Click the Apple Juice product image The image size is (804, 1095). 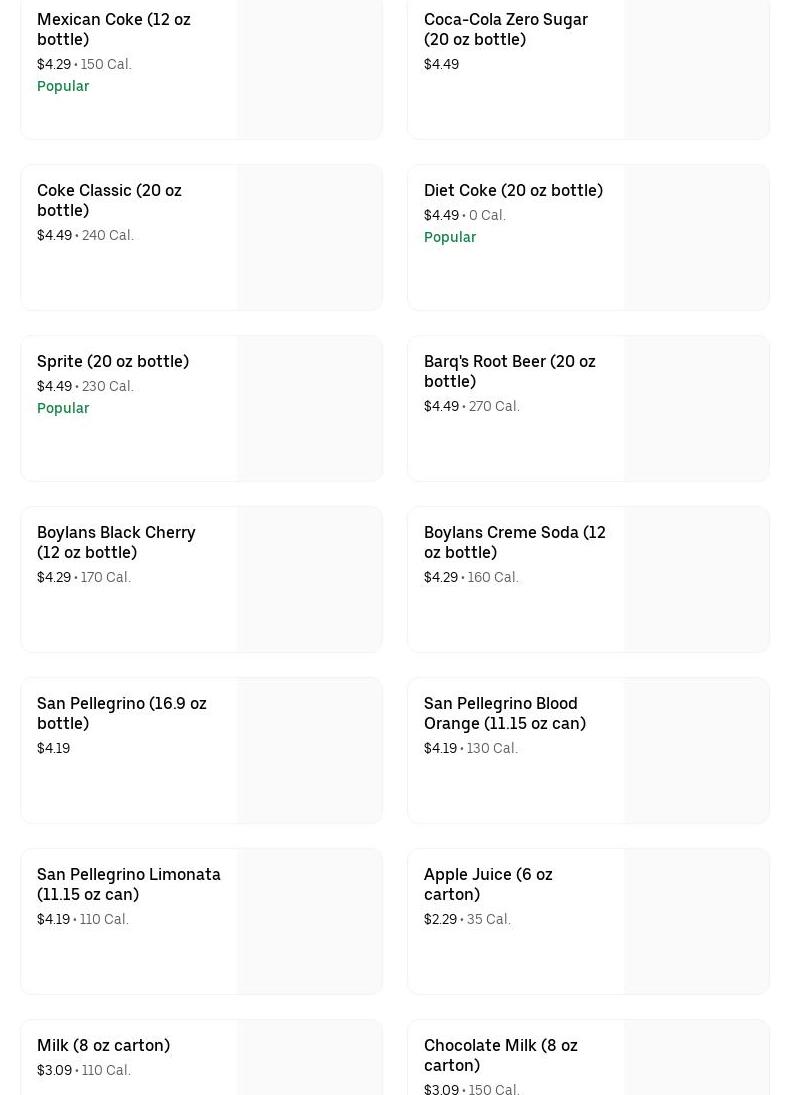(x=697, y=922)
